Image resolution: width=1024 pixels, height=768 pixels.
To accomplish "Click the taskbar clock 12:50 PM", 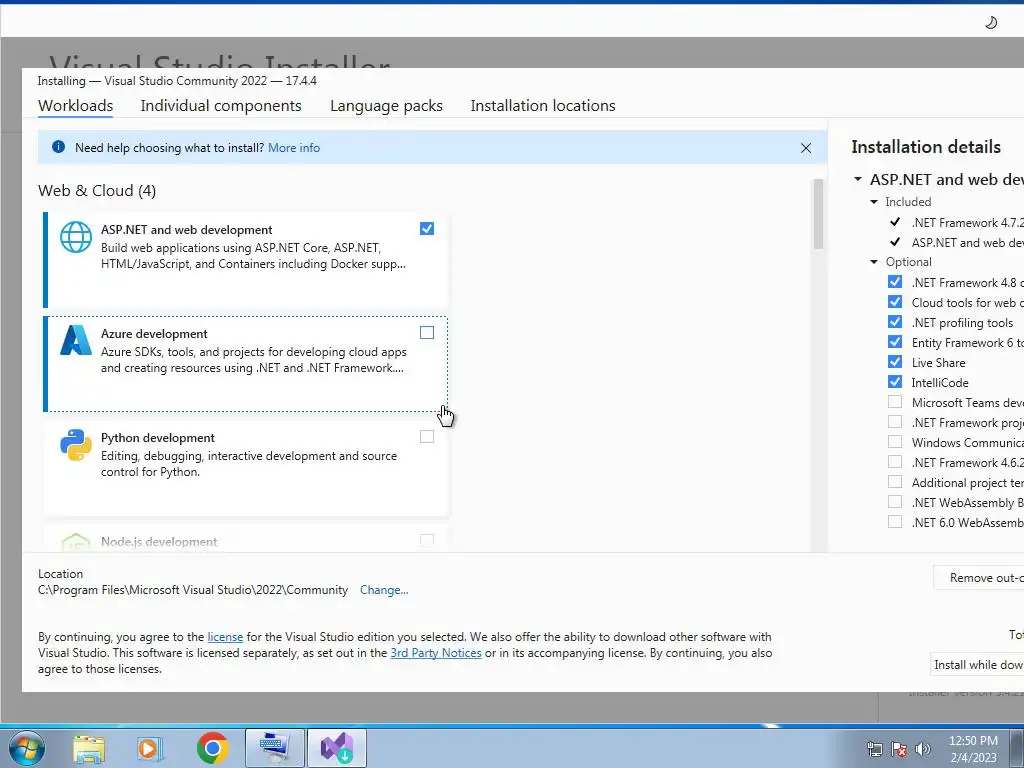I will click(973, 741).
